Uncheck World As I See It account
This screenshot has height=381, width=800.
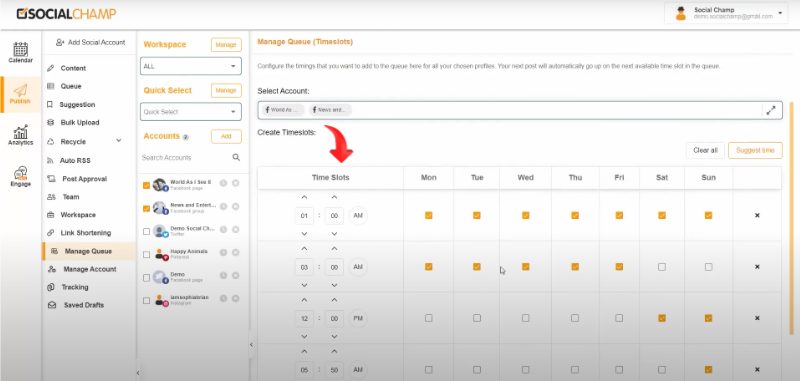146,185
